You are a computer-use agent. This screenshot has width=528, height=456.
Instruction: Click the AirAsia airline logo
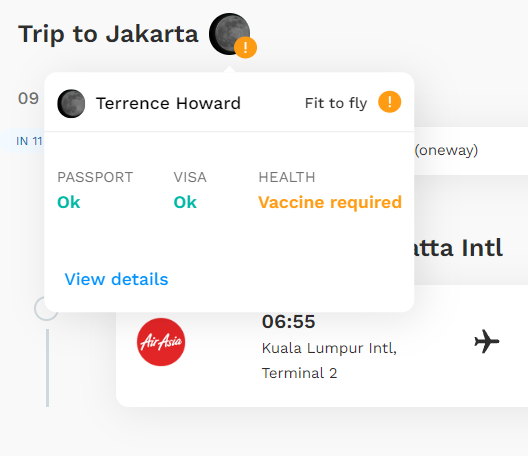coord(161,342)
